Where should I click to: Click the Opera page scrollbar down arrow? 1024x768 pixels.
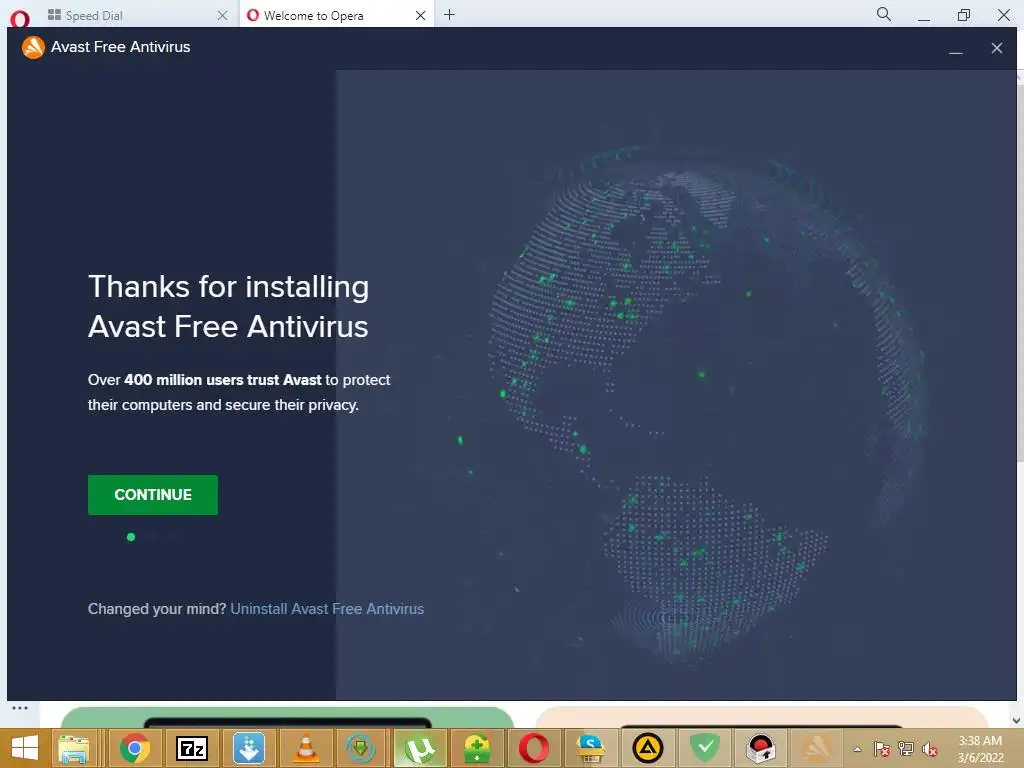click(1016, 720)
